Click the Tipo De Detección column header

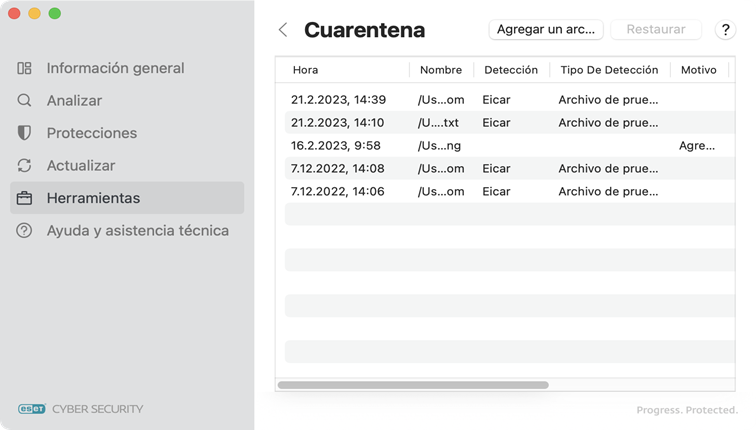click(x=609, y=70)
